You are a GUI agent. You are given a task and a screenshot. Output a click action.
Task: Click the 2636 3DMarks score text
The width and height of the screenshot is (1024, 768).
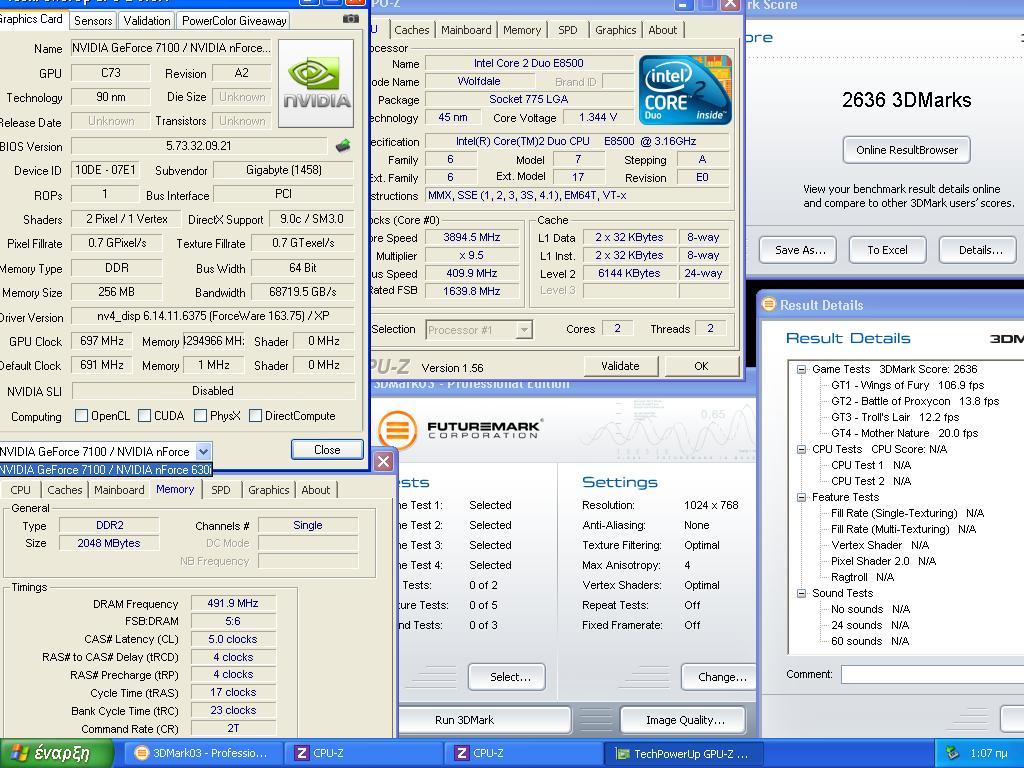(x=906, y=100)
